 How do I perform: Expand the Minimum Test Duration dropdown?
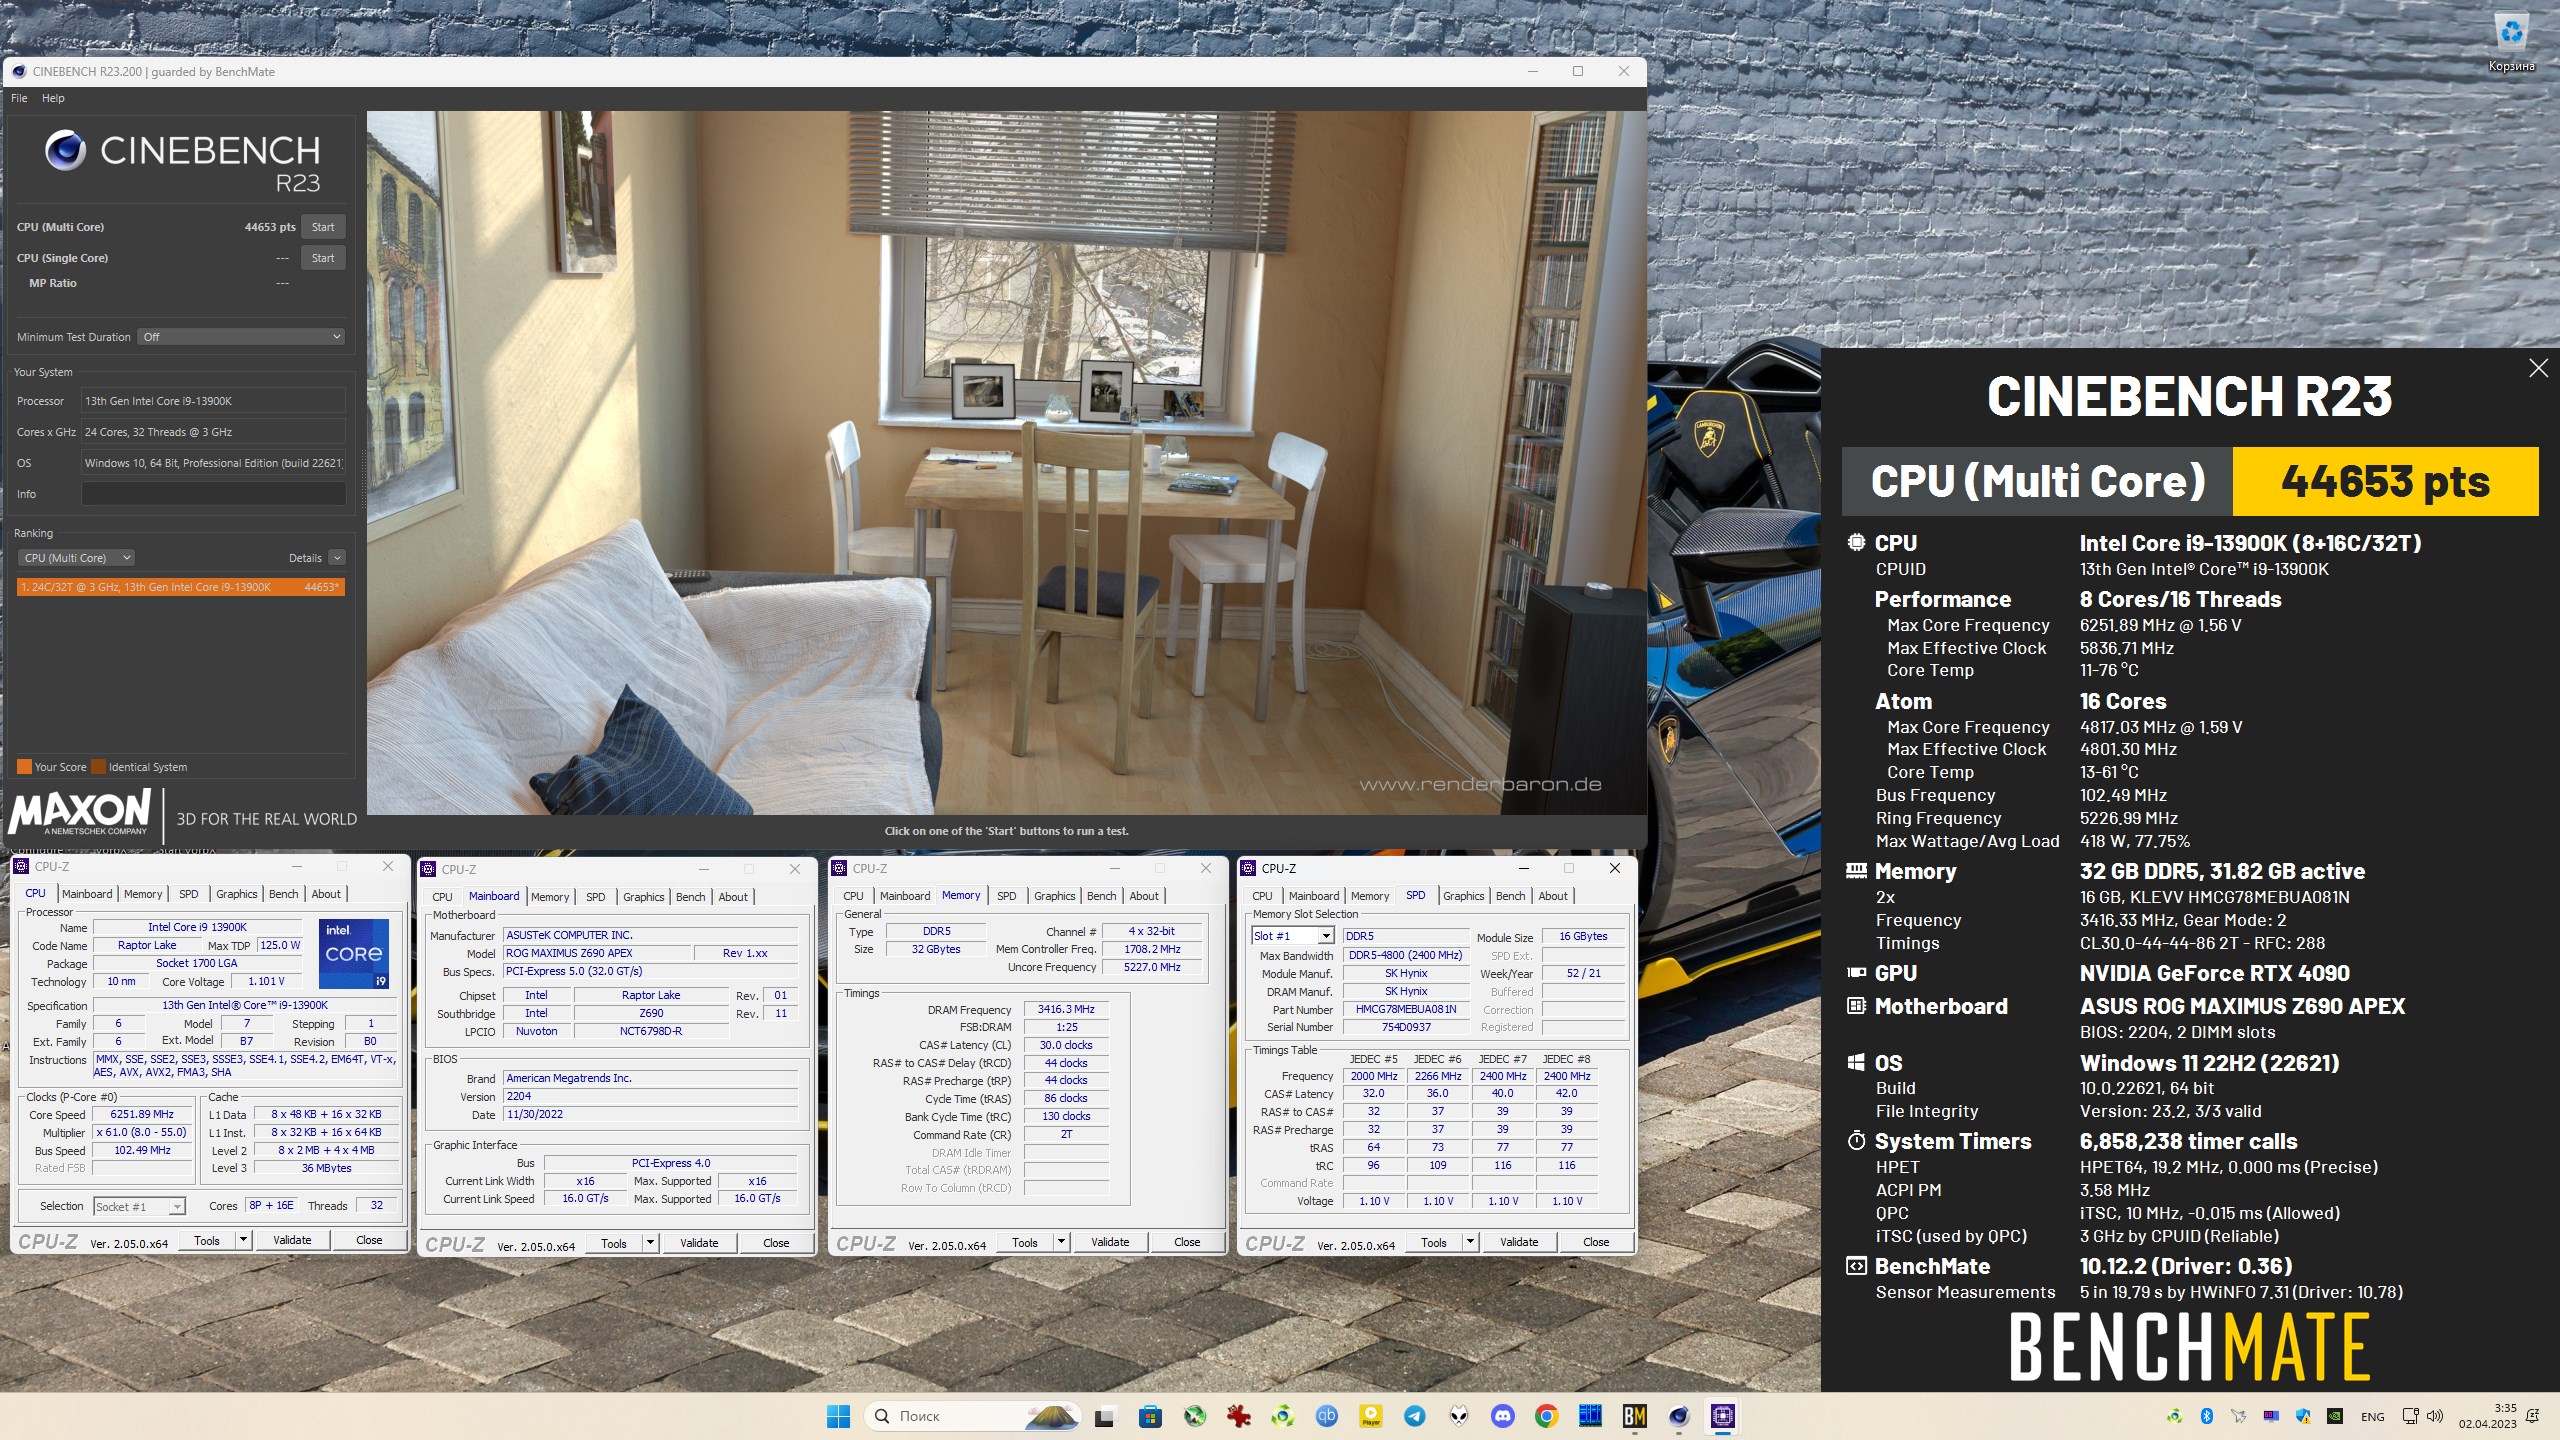click(241, 337)
